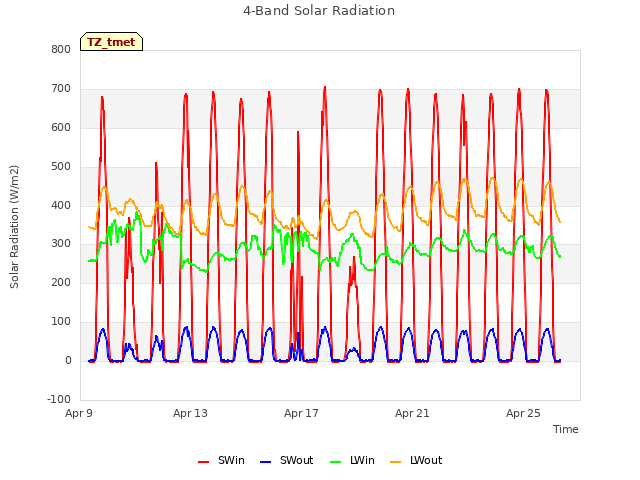Viewport: 640px width, 480px height.
Task: Click the 700 y-axis tick label
Action: pyautogui.click(x=61, y=89)
